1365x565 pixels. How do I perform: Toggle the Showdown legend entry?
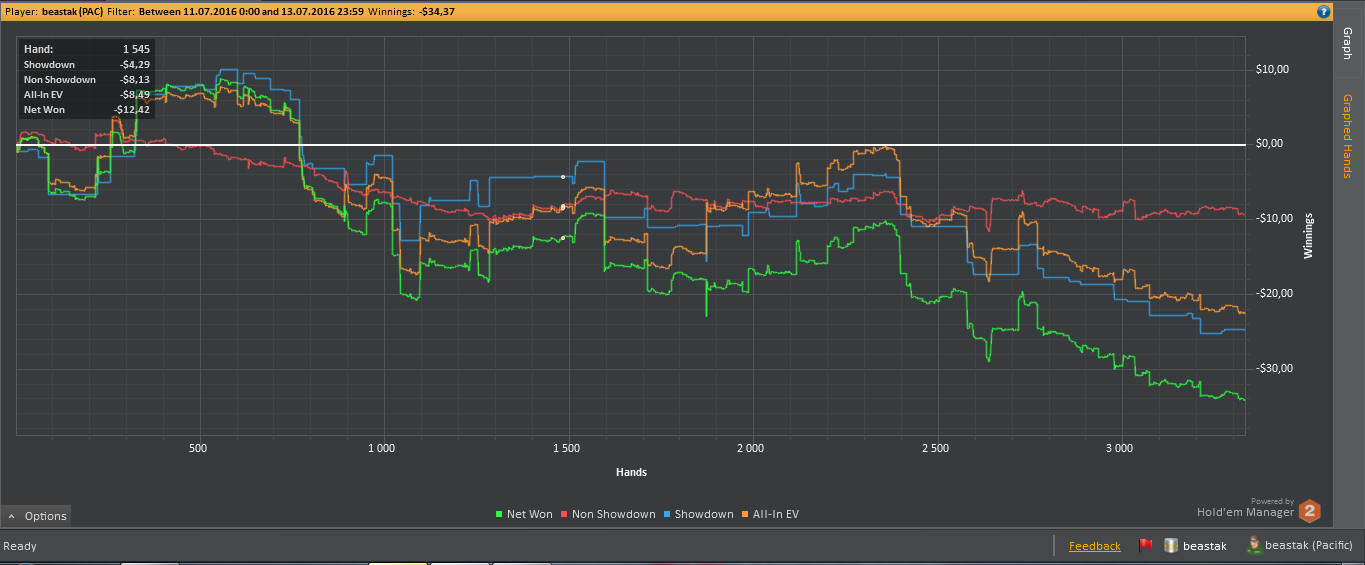point(698,514)
